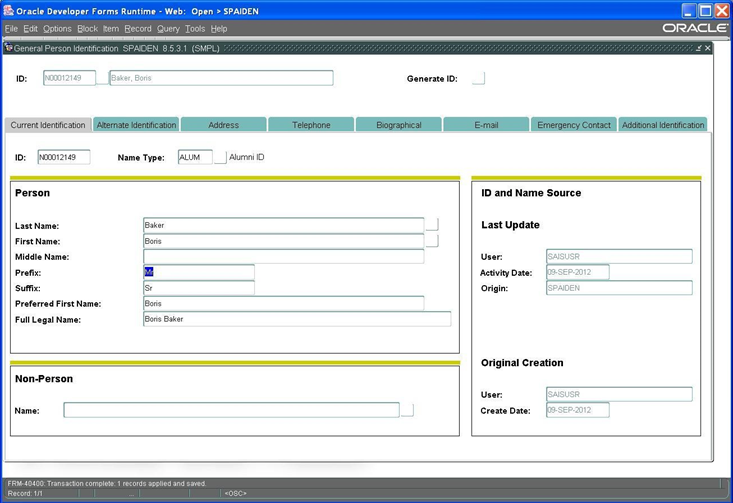733x503 pixels.
Task: Open the Biographical tab
Action: [399, 125]
